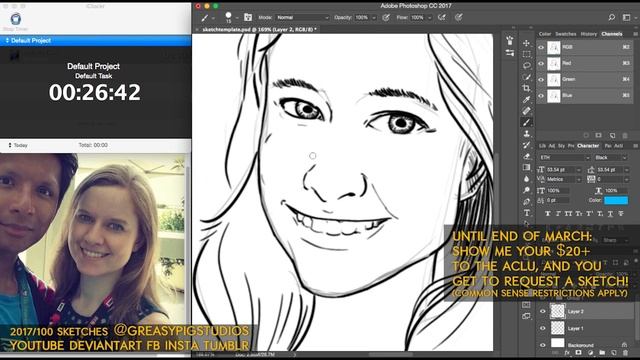Hide Background layer visibility eye
Image resolution: width=640 pixels, height=360 pixels.
coord(542,345)
